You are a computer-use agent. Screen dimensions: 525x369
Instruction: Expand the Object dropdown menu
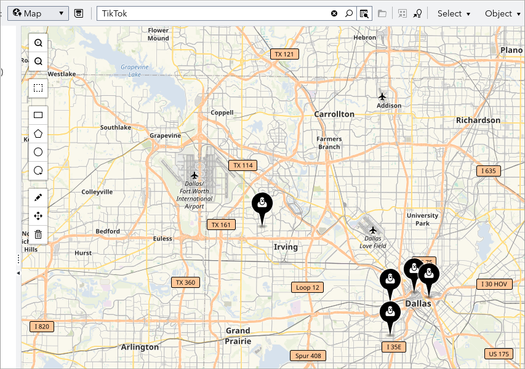pyautogui.click(x=502, y=14)
